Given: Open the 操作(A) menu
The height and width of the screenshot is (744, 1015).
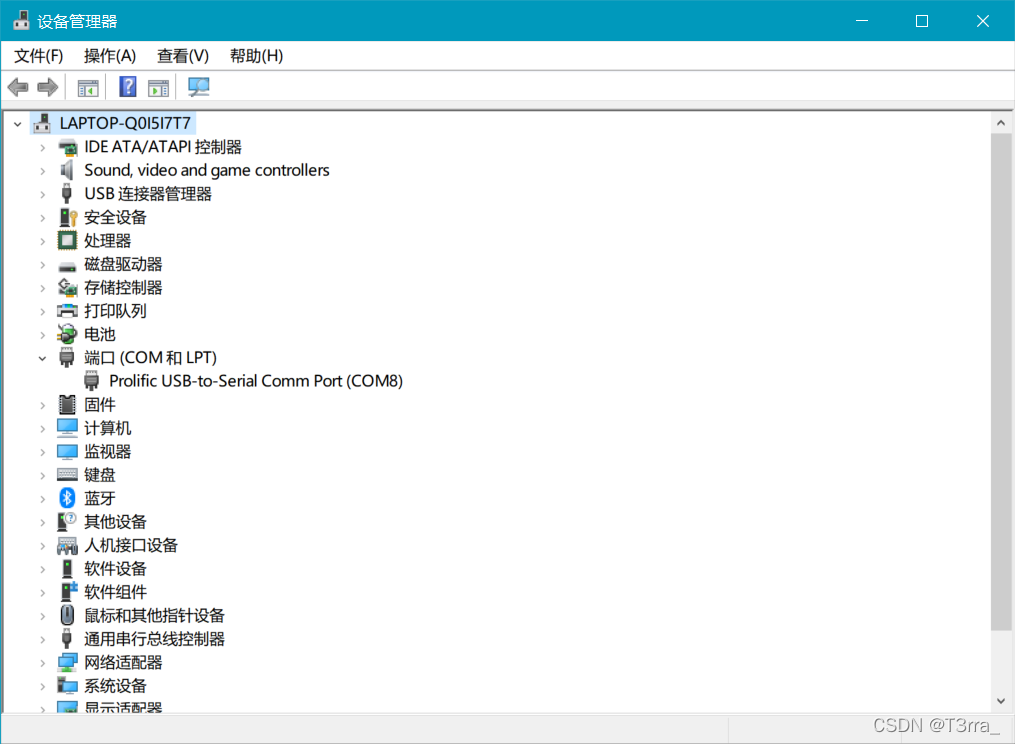Looking at the screenshot, I should coord(110,56).
